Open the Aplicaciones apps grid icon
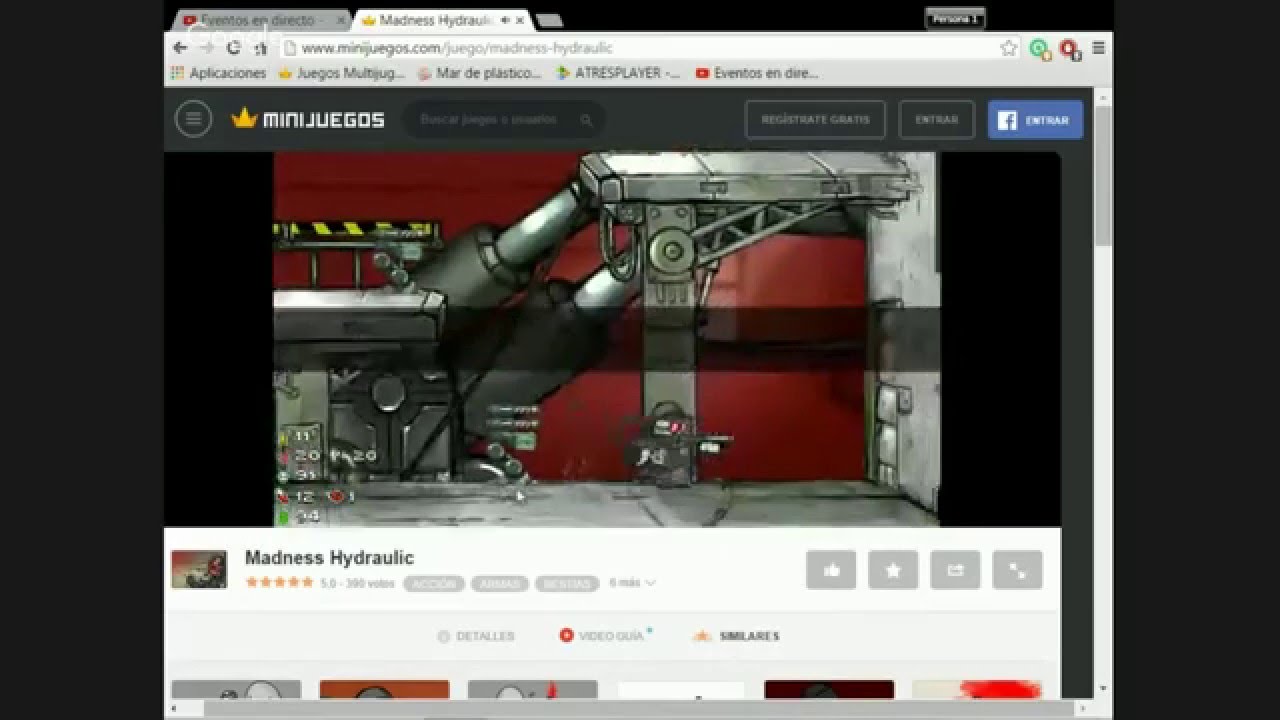Image resolution: width=1280 pixels, height=720 pixels. [x=177, y=73]
